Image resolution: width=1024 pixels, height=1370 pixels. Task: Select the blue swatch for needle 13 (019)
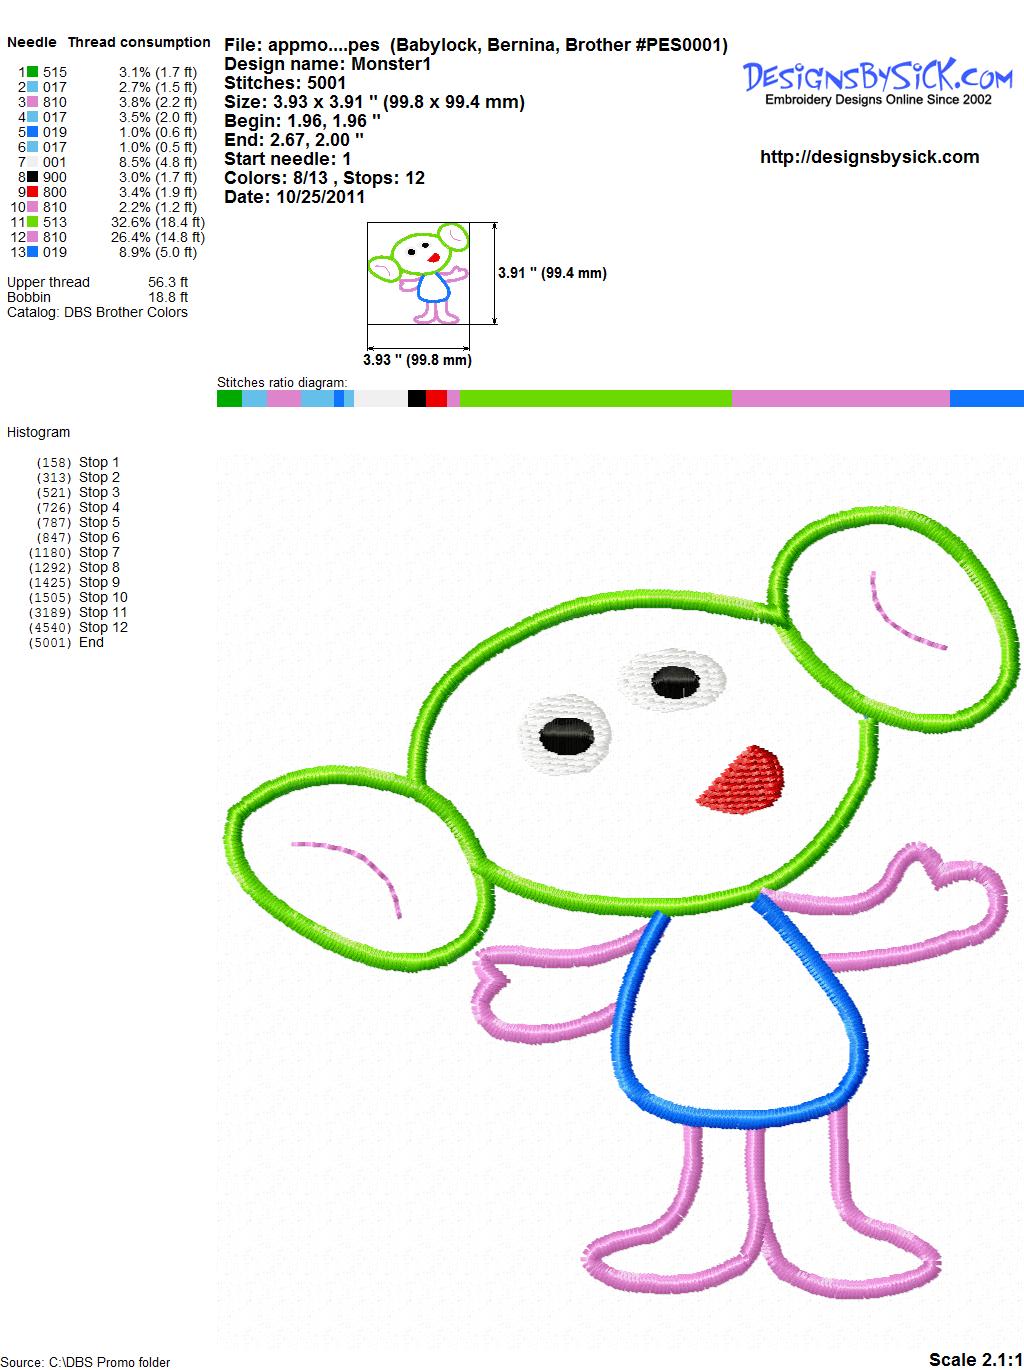pyautogui.click(x=33, y=252)
